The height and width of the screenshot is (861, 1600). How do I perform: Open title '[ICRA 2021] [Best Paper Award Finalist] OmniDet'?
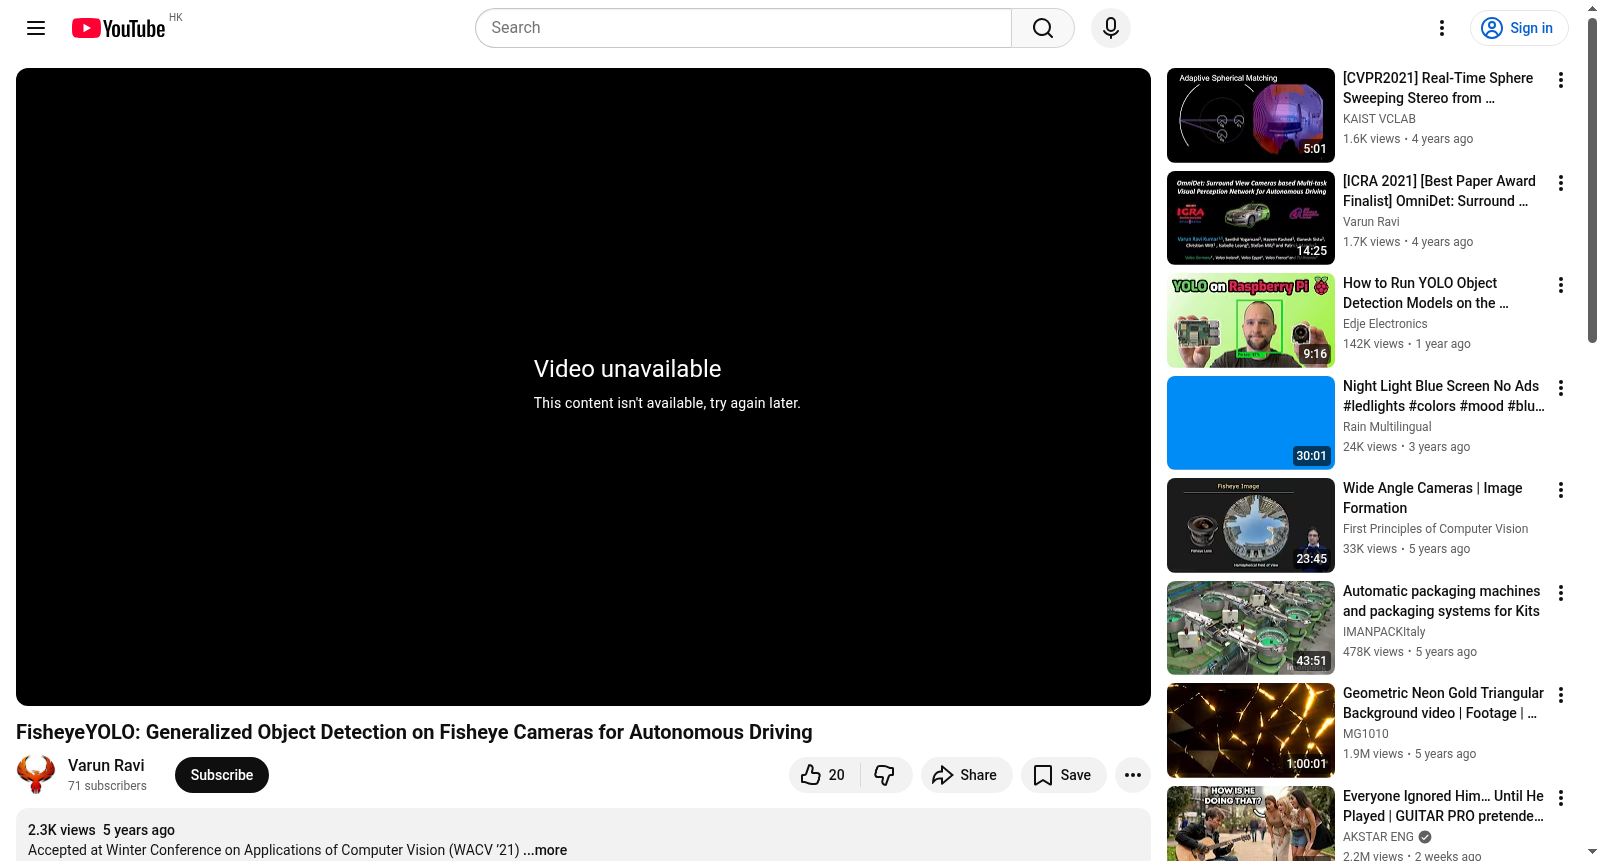tap(1440, 191)
